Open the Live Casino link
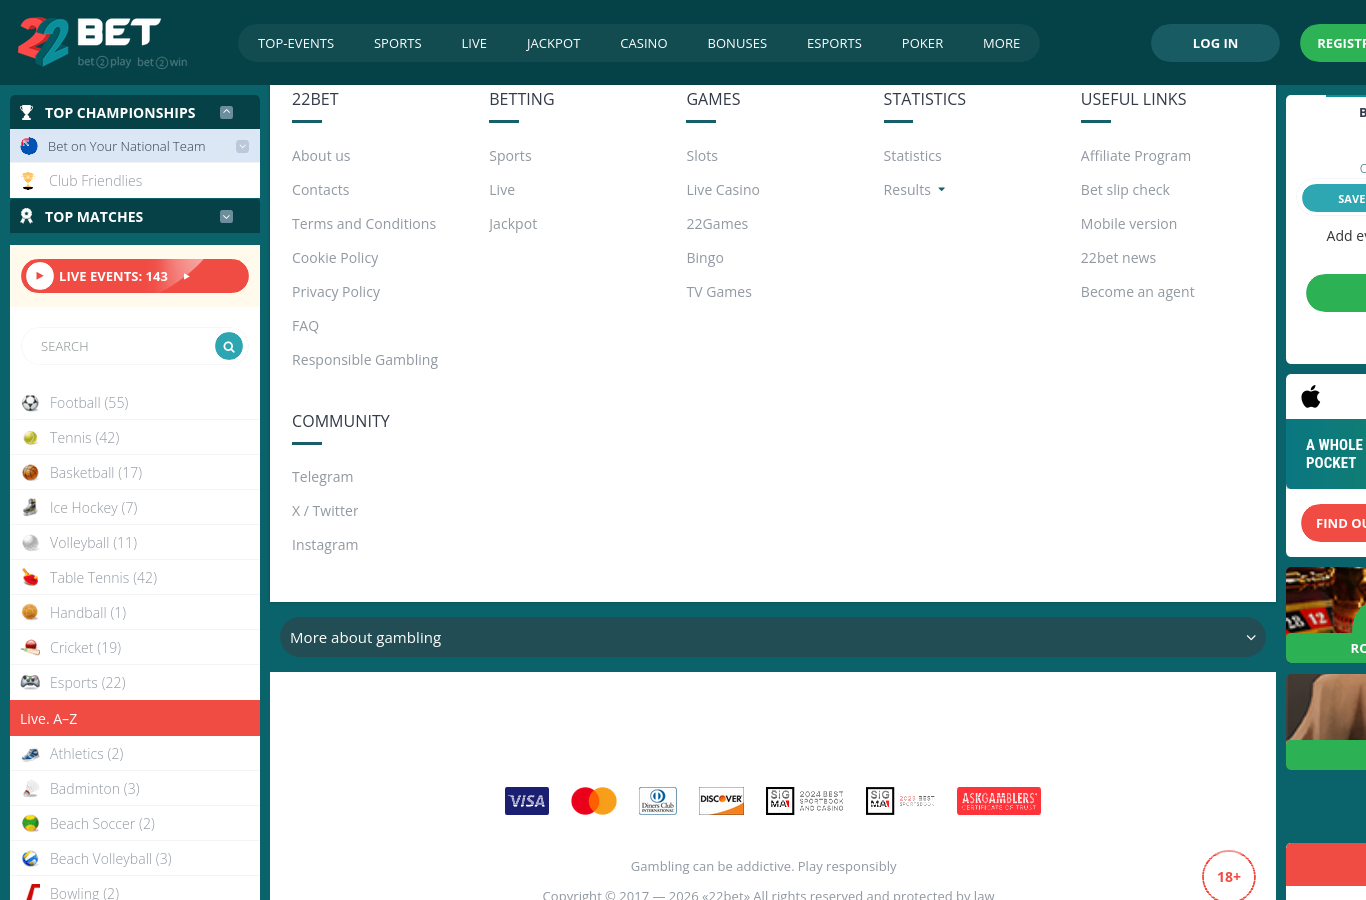Image resolution: width=1366 pixels, height=900 pixels. [x=723, y=190]
